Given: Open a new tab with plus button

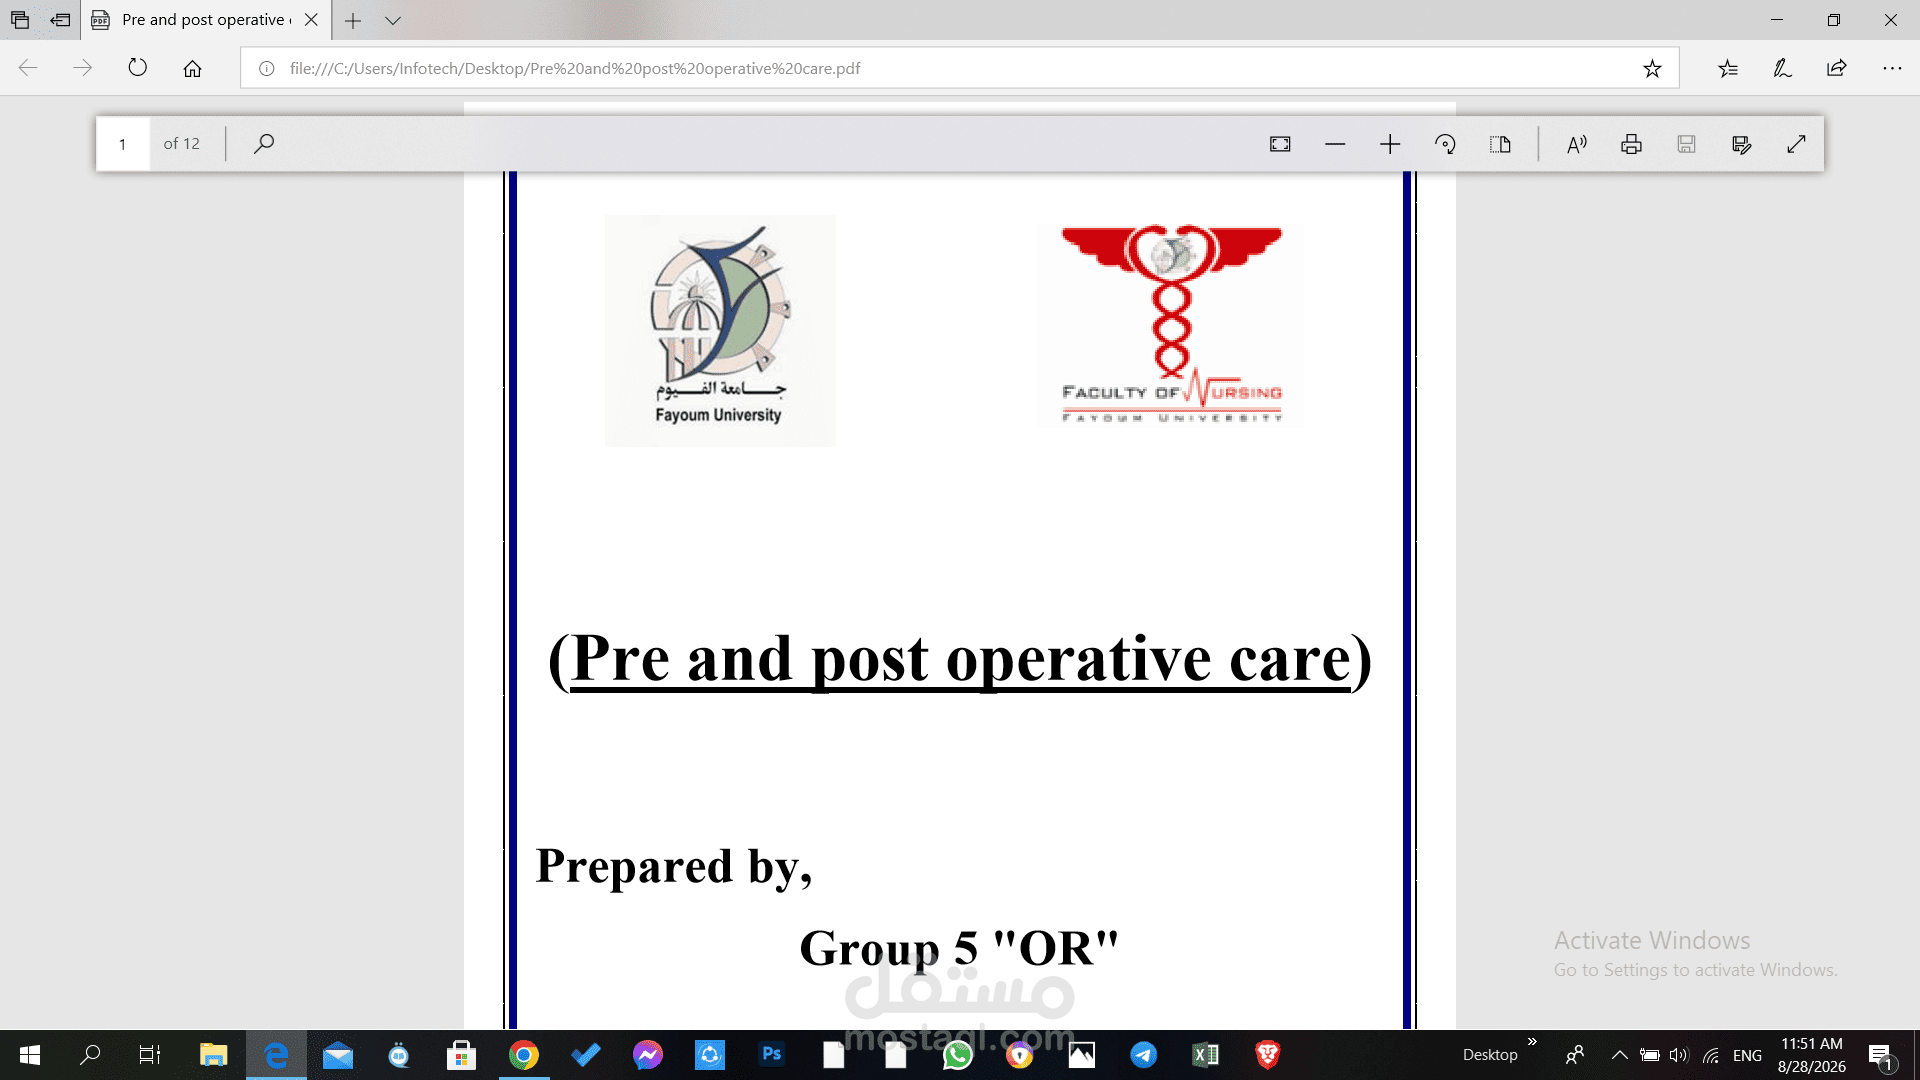Looking at the screenshot, I should click(353, 20).
